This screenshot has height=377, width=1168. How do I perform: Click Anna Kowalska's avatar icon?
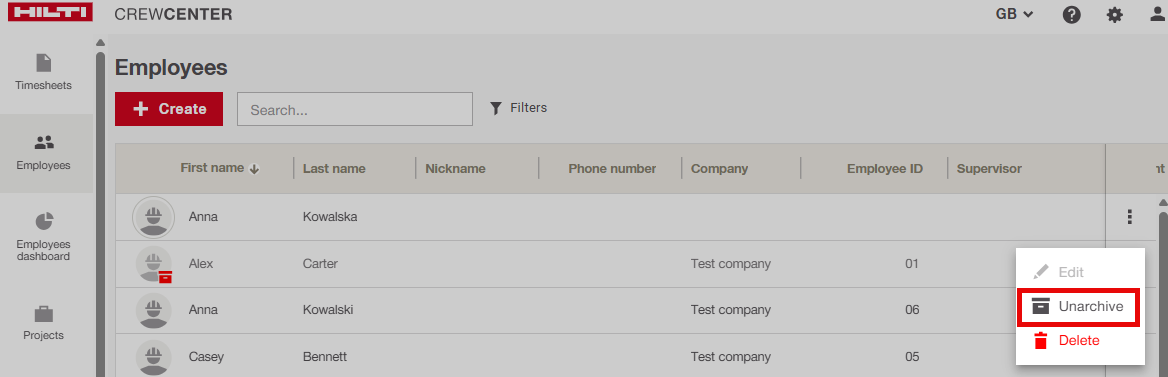[x=153, y=217]
